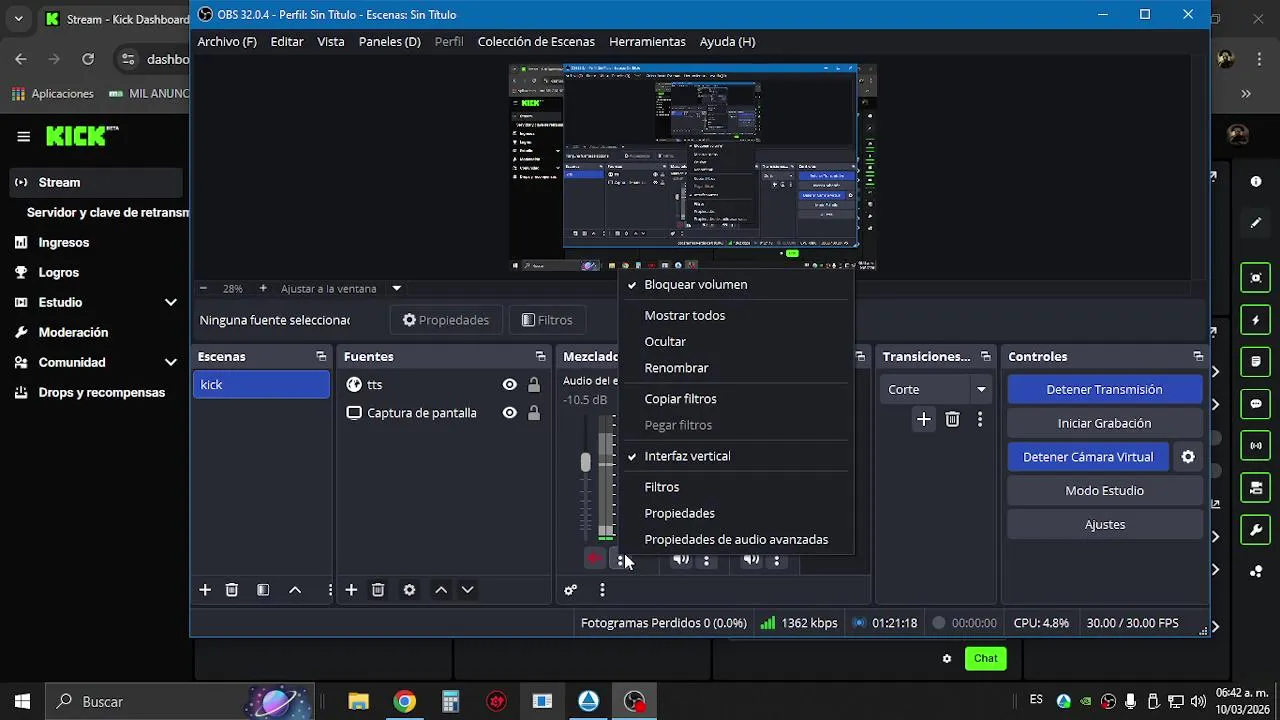Select the kick scene

click(261, 385)
